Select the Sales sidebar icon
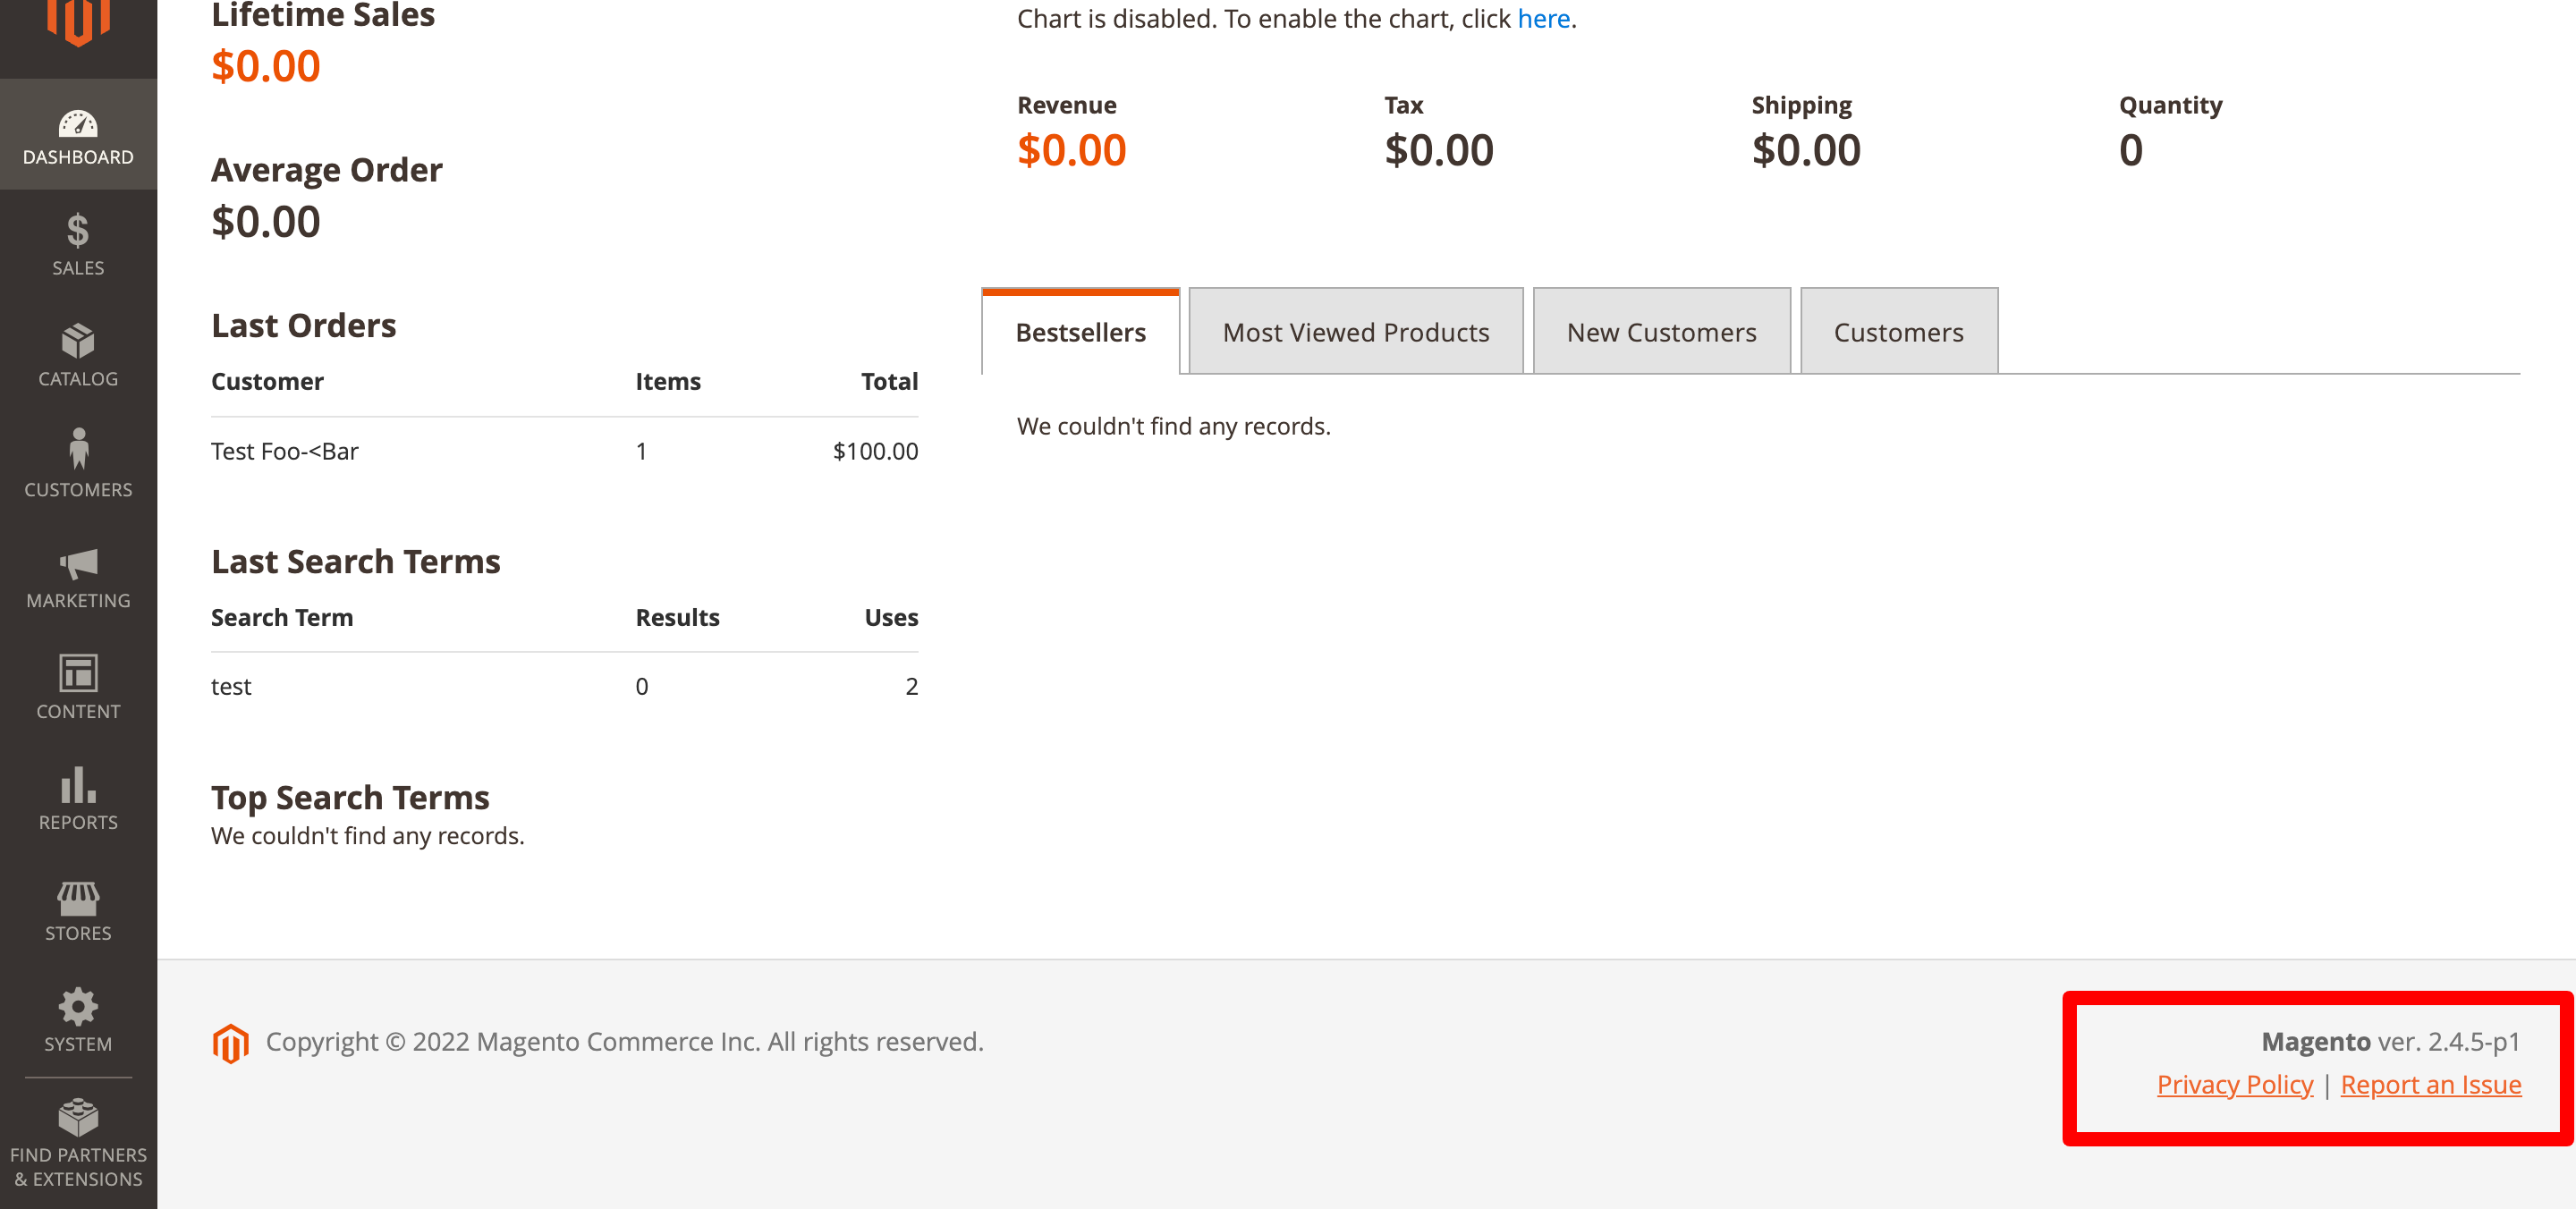 tap(78, 237)
